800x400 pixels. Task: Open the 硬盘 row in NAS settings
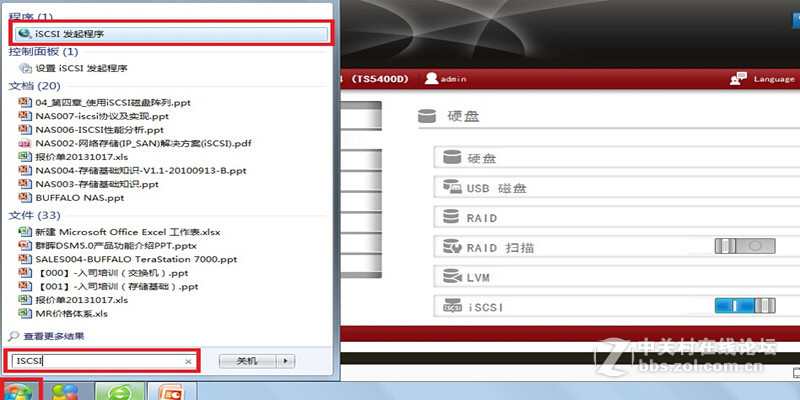(616, 158)
